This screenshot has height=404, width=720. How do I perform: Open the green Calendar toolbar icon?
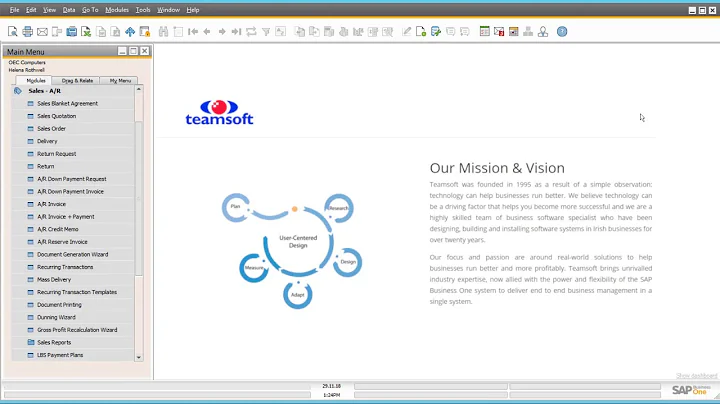pyautogui.click(x=484, y=31)
